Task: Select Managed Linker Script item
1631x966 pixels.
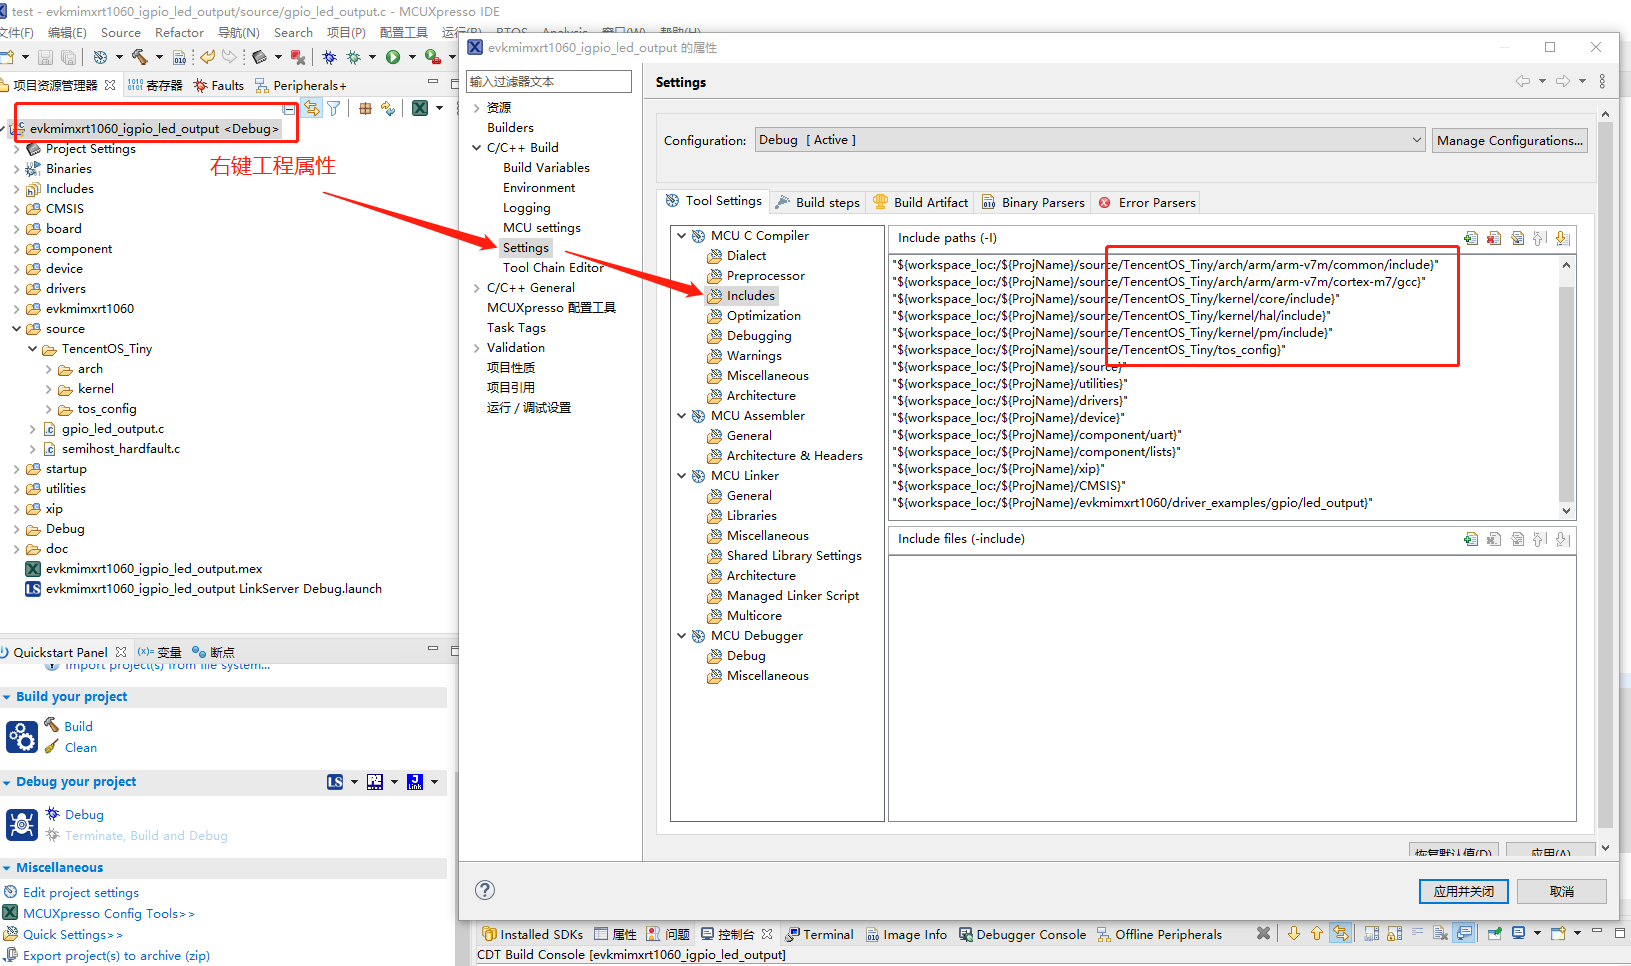Action: click(x=793, y=596)
